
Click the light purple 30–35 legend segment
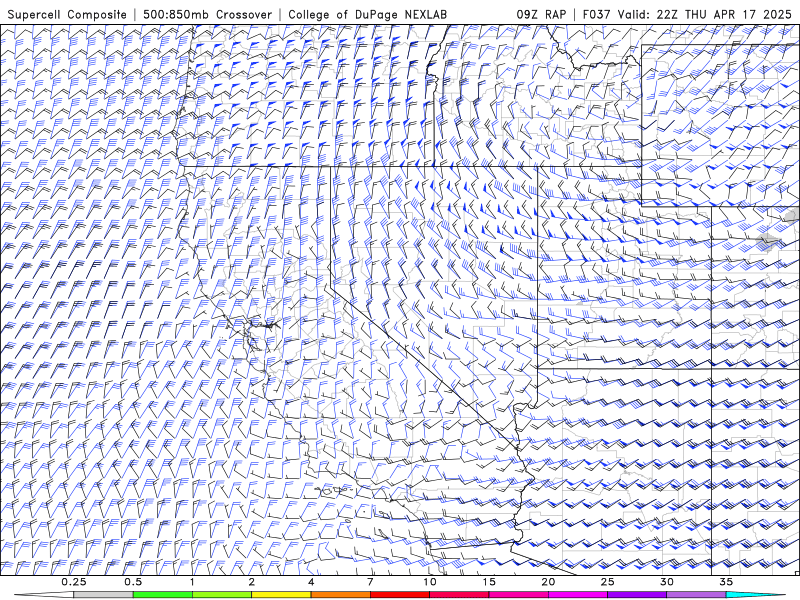pos(696,595)
